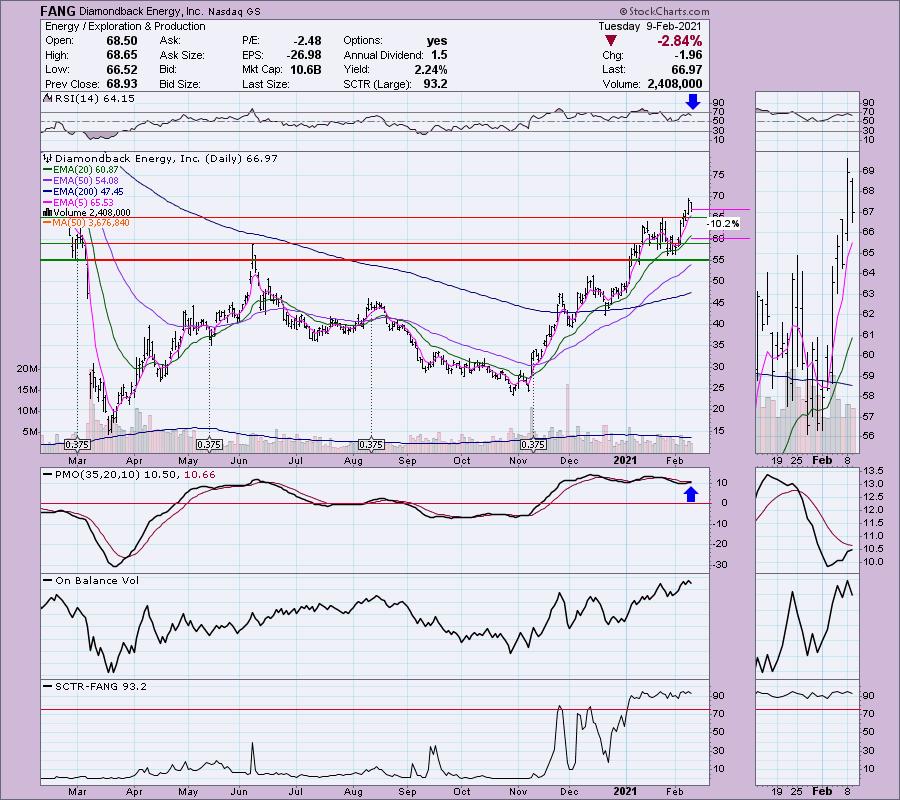The height and width of the screenshot is (800, 900).
Task: Click the Ask Size field label
Action: click(x=182, y=55)
